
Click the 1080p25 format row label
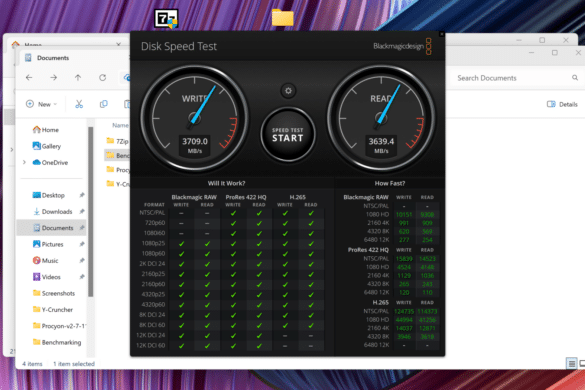click(x=153, y=243)
